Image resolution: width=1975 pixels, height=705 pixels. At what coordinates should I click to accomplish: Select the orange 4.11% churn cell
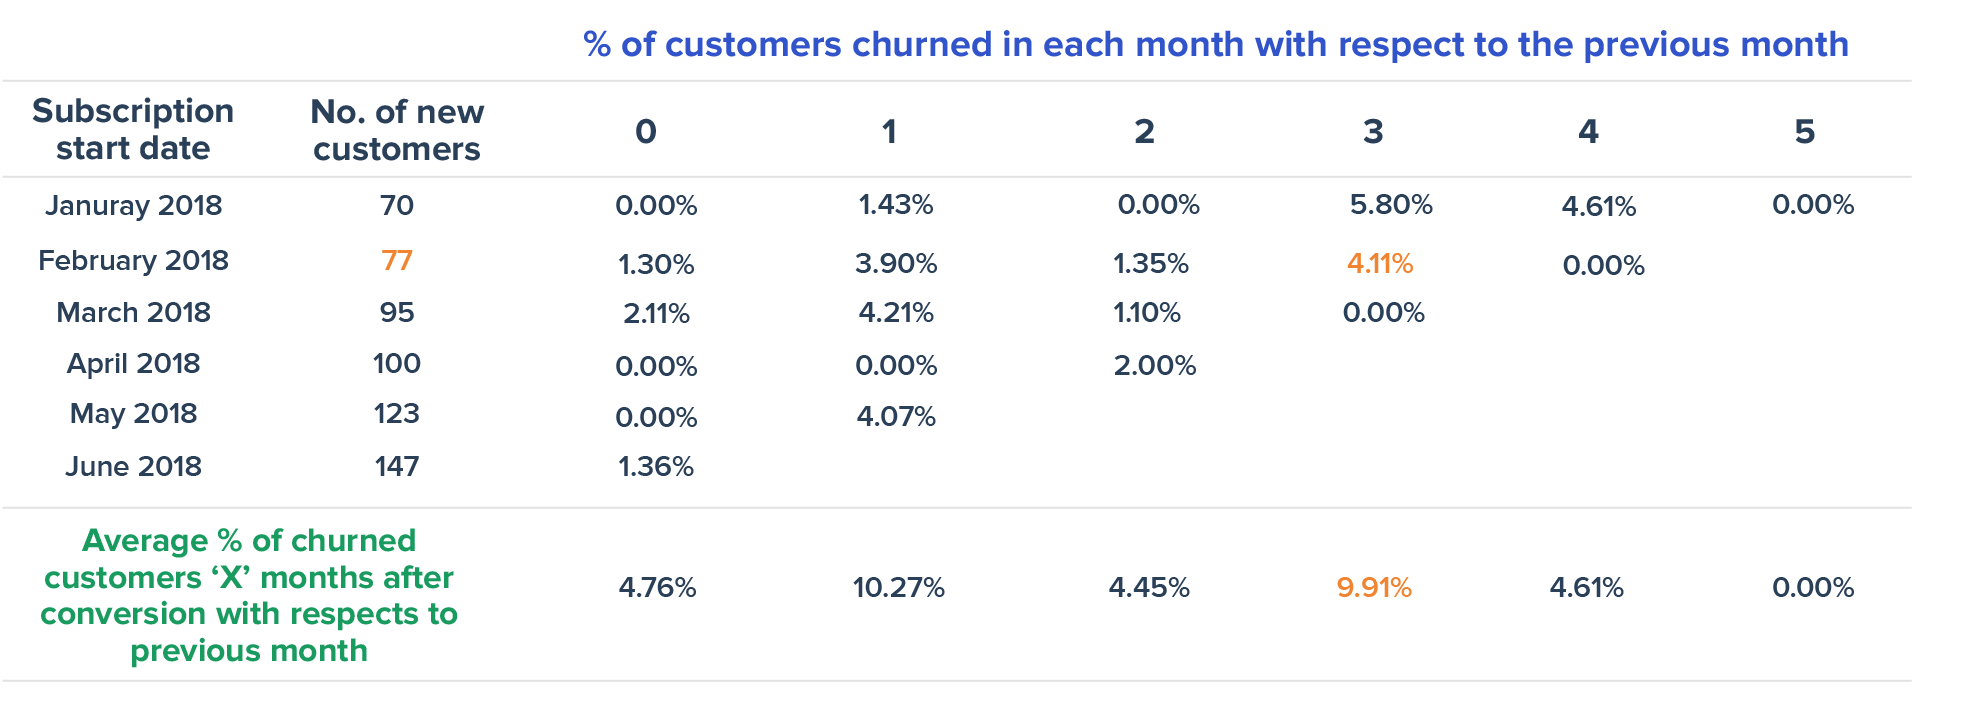pyautogui.click(x=1380, y=263)
